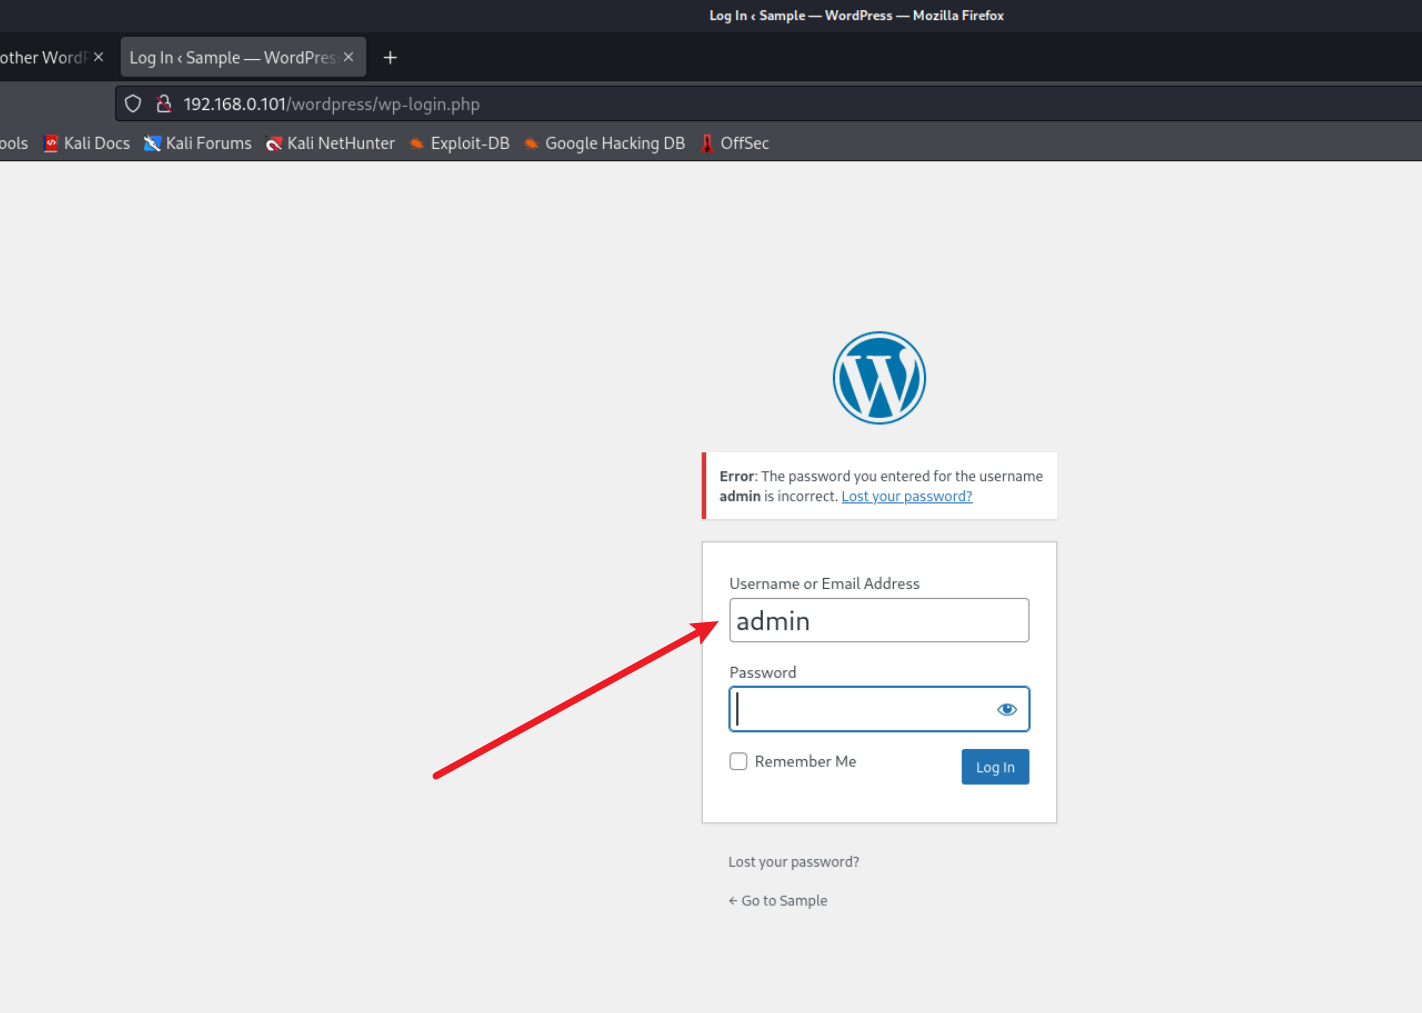Click the Log In button
Screen dimensions: 1422x1013
[x=995, y=767]
